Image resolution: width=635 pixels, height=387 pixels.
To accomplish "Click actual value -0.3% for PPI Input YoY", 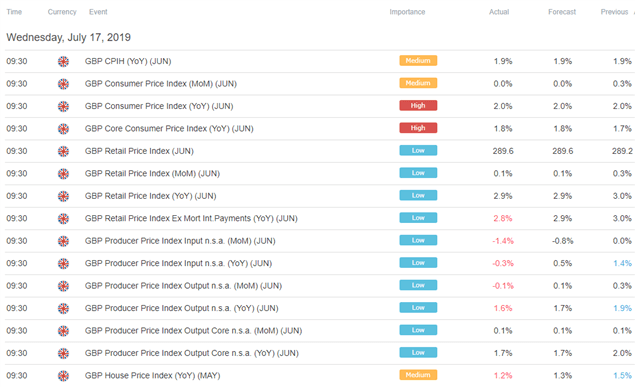I will (503, 264).
